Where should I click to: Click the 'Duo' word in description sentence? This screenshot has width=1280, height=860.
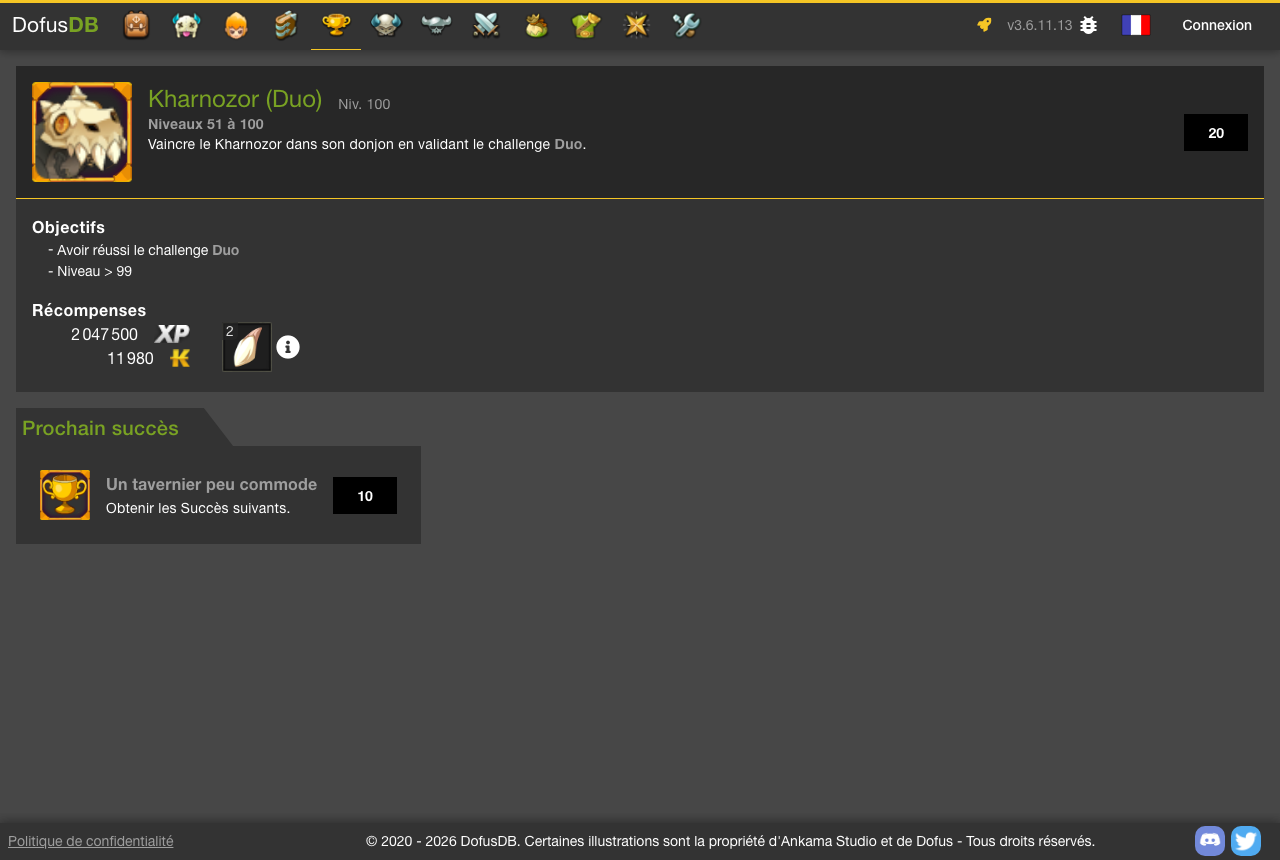pos(568,144)
